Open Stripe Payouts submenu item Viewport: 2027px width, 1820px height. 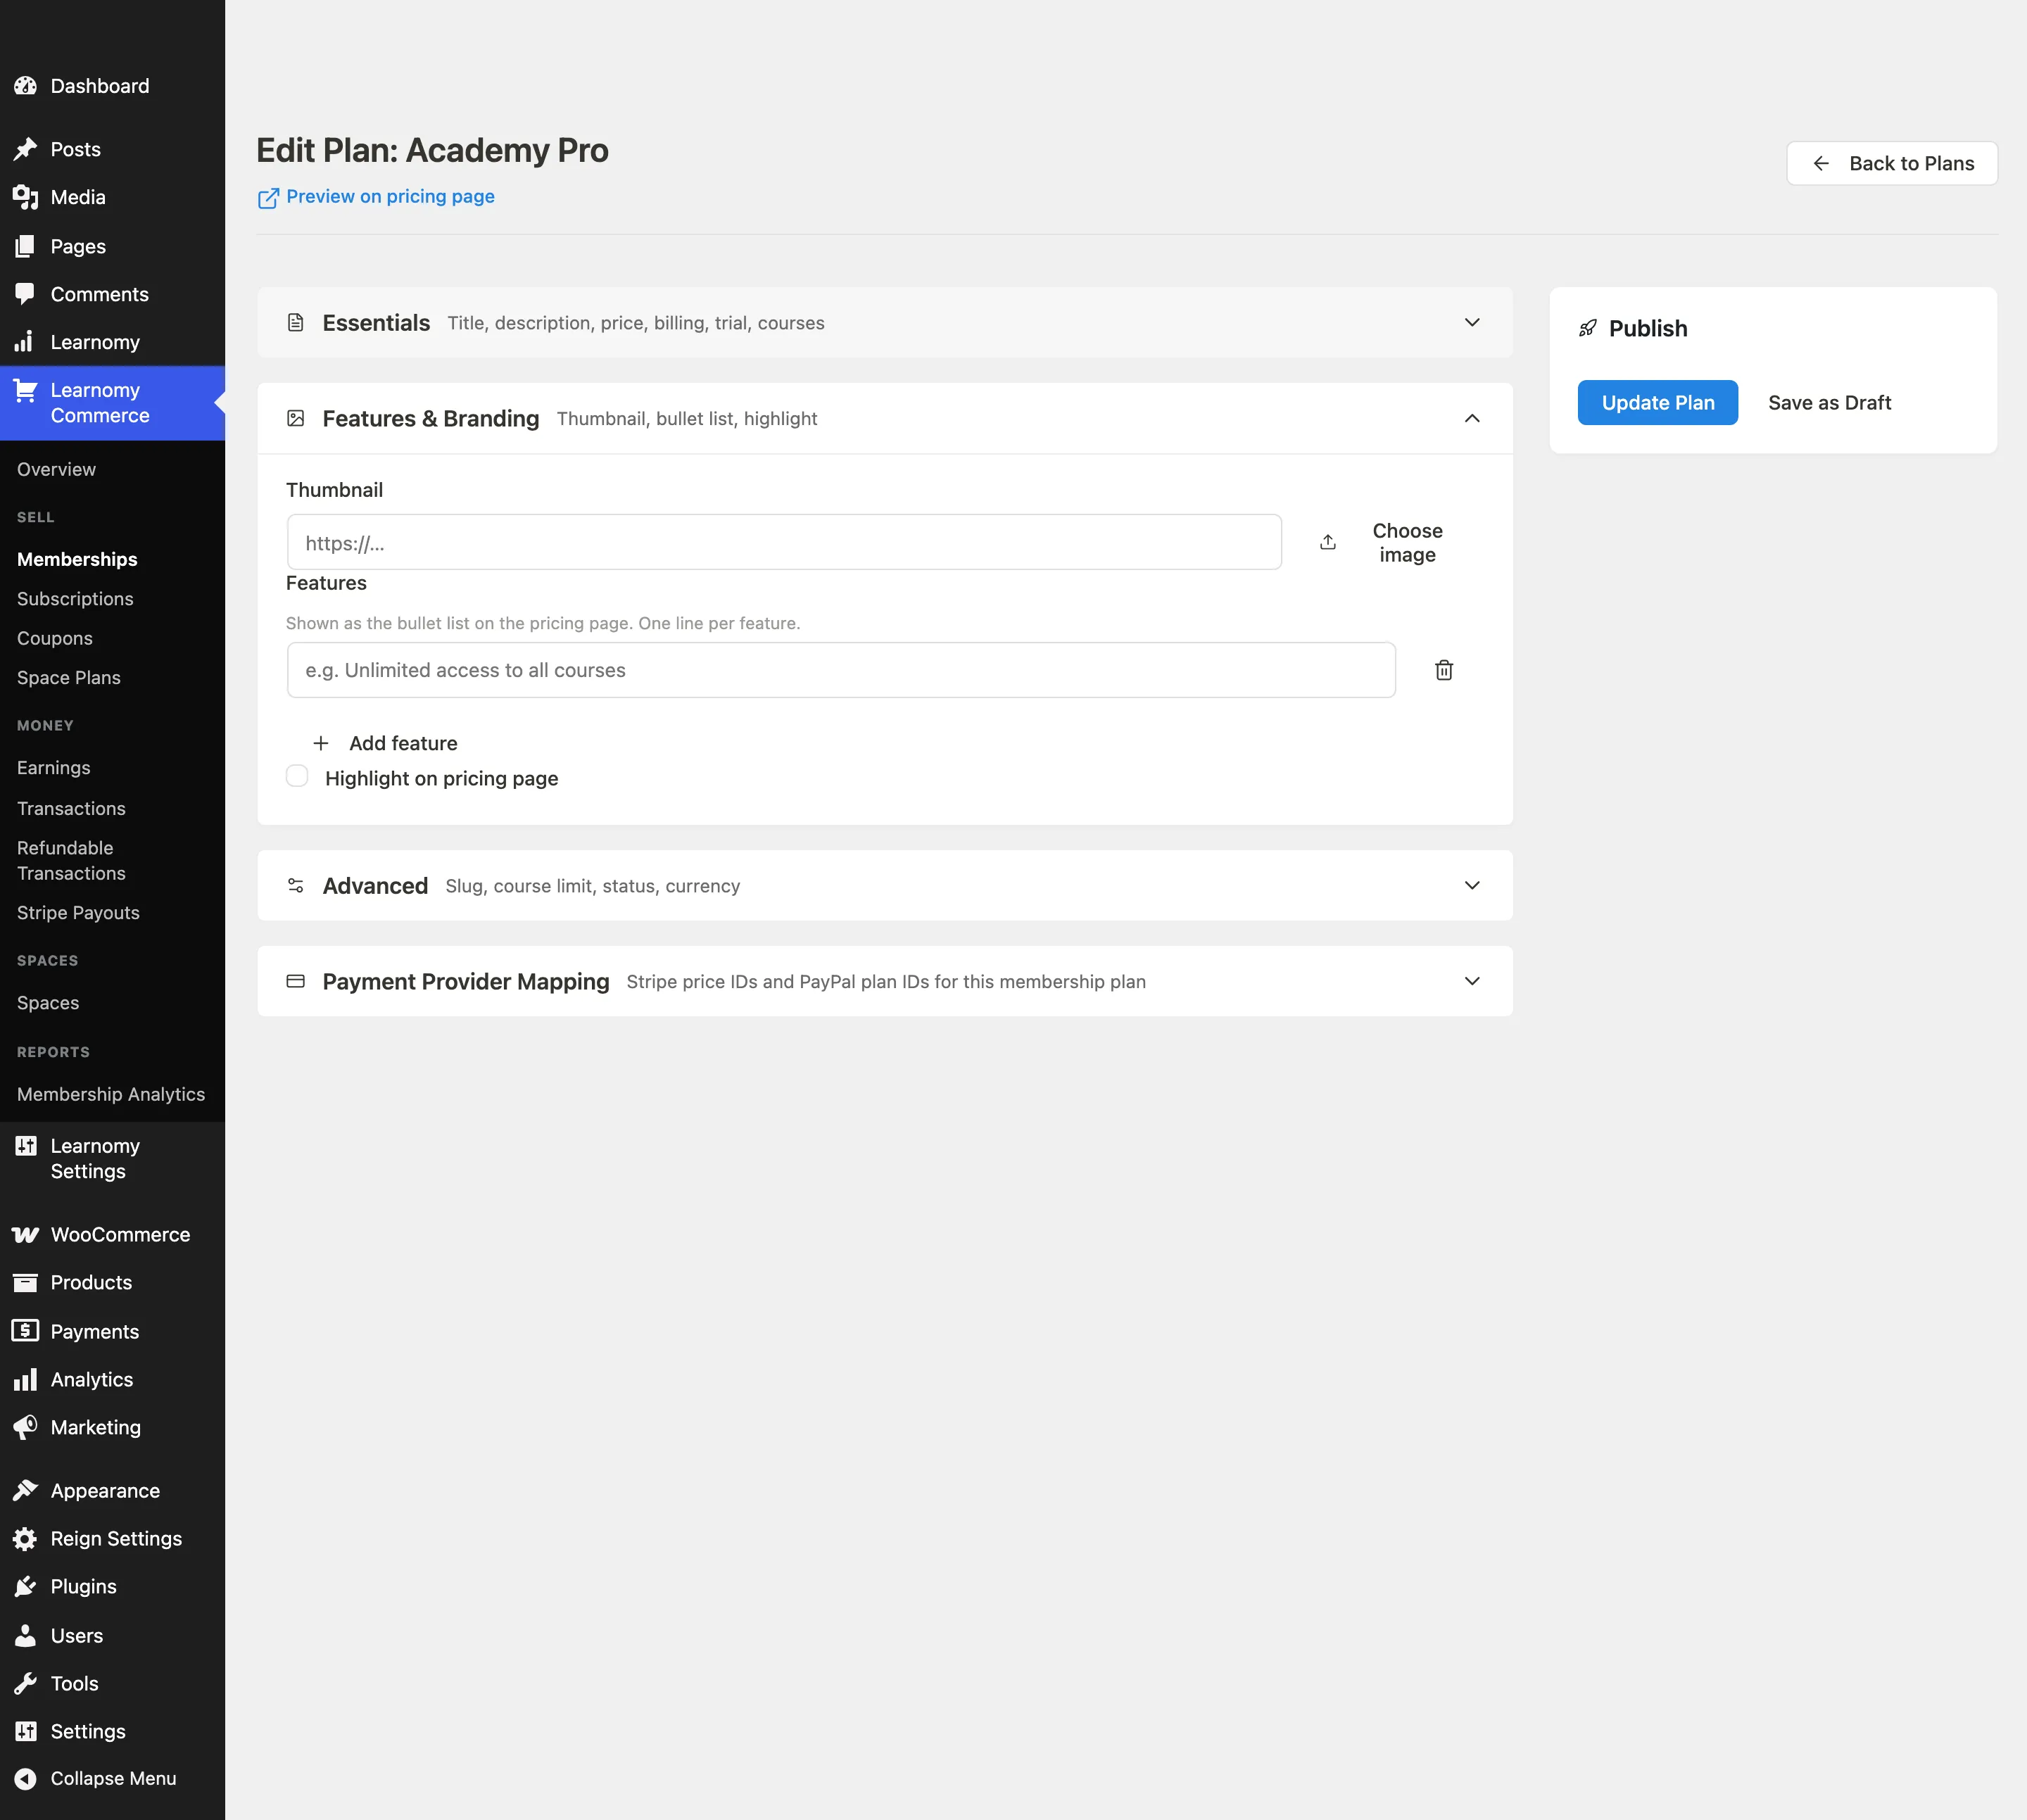pos(78,913)
